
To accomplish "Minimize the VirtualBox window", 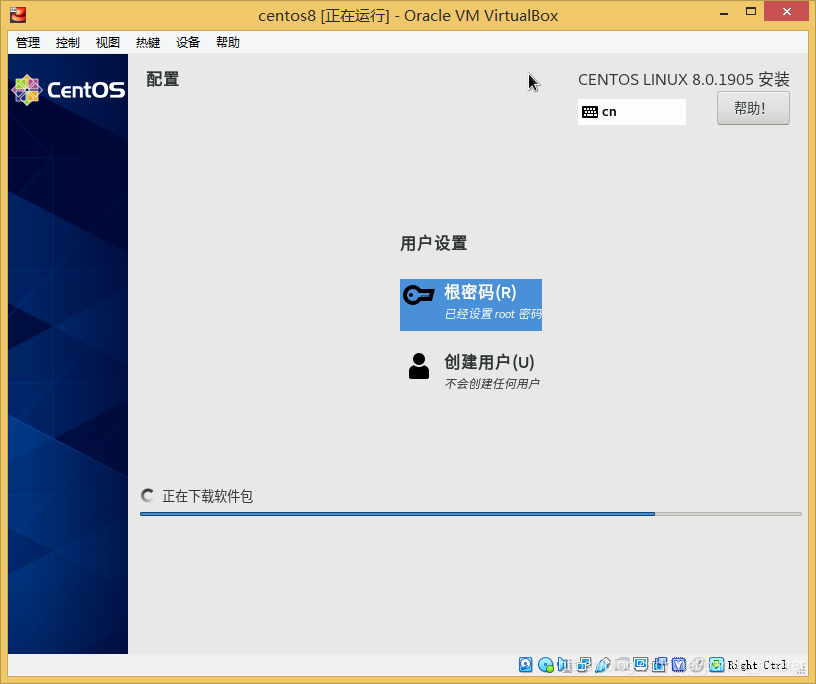I will (x=724, y=12).
